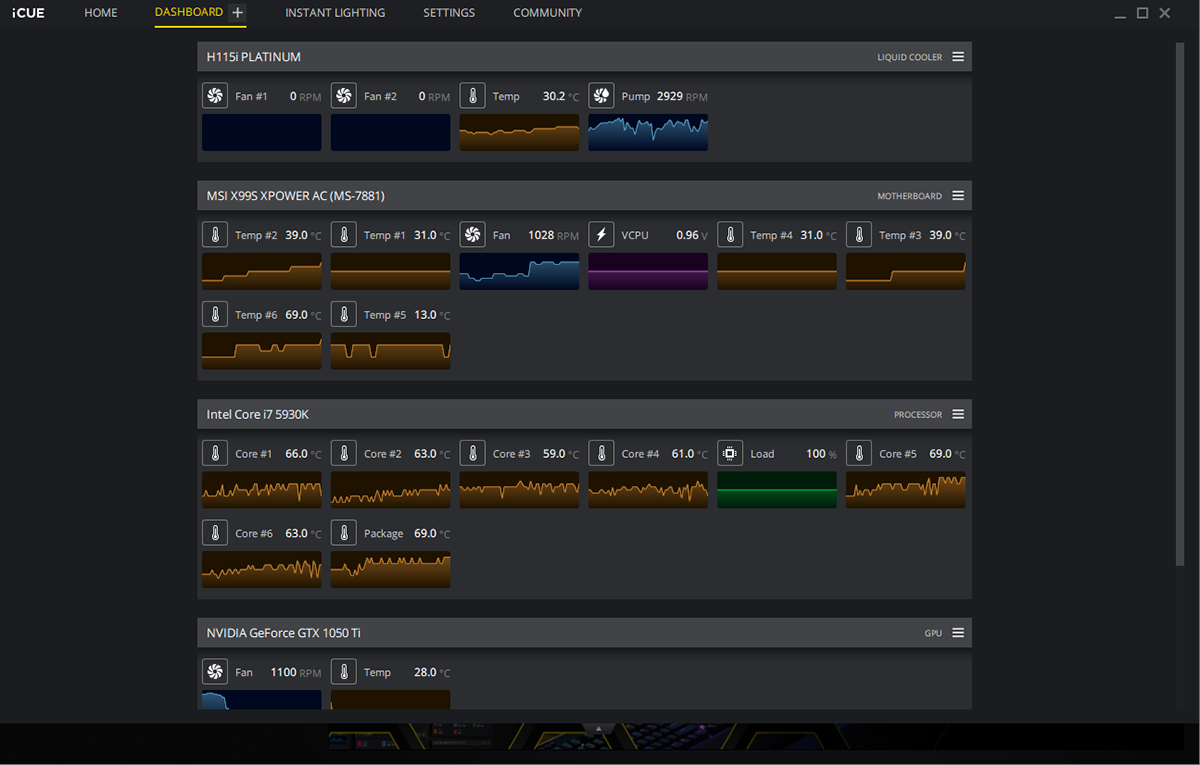The height and width of the screenshot is (765, 1200).
Task: Click the Load 100 % value
Action: 821,454
